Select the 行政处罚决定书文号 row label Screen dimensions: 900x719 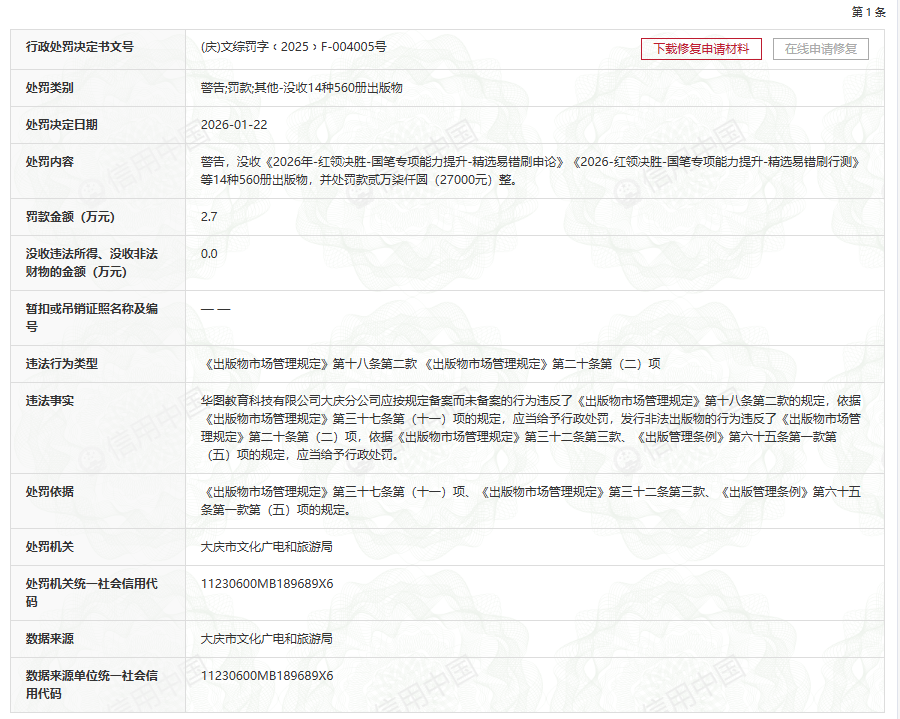pyautogui.click(x=80, y=47)
